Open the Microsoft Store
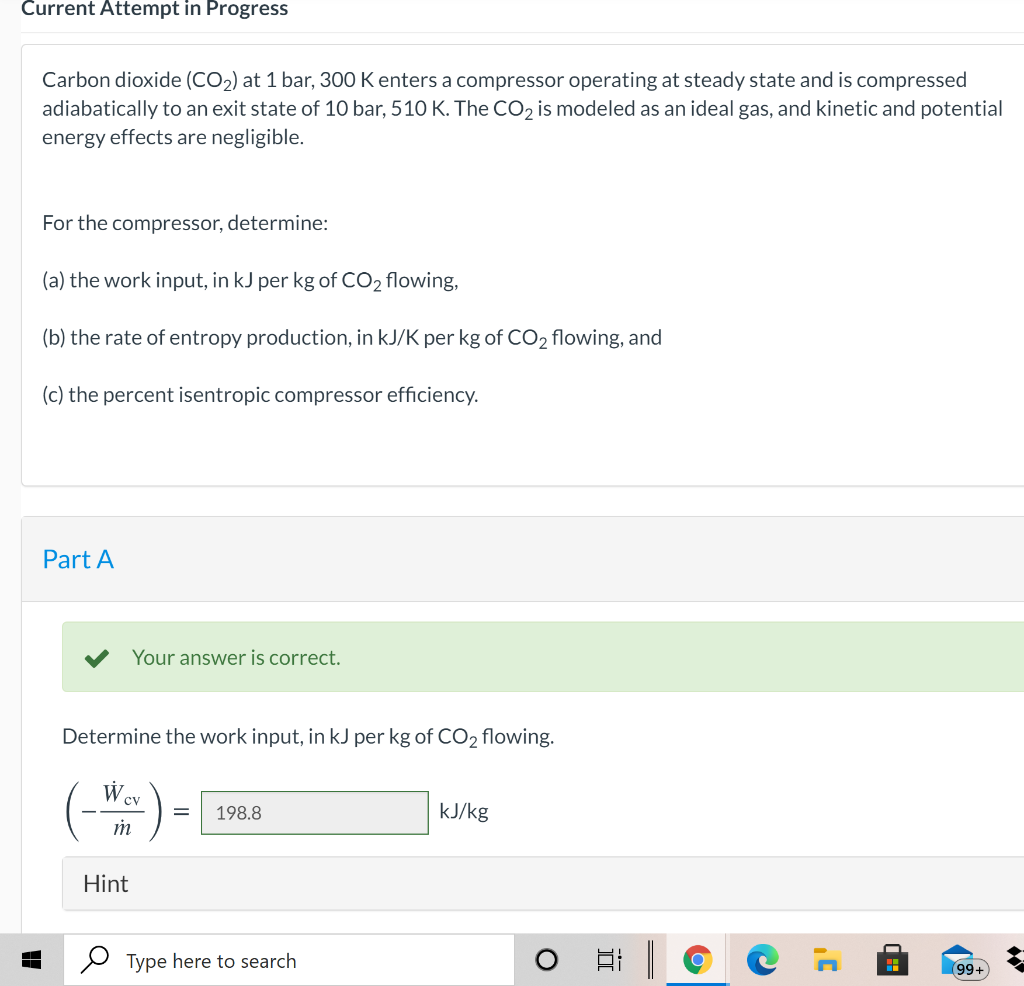This screenshot has width=1024, height=986. (892, 959)
